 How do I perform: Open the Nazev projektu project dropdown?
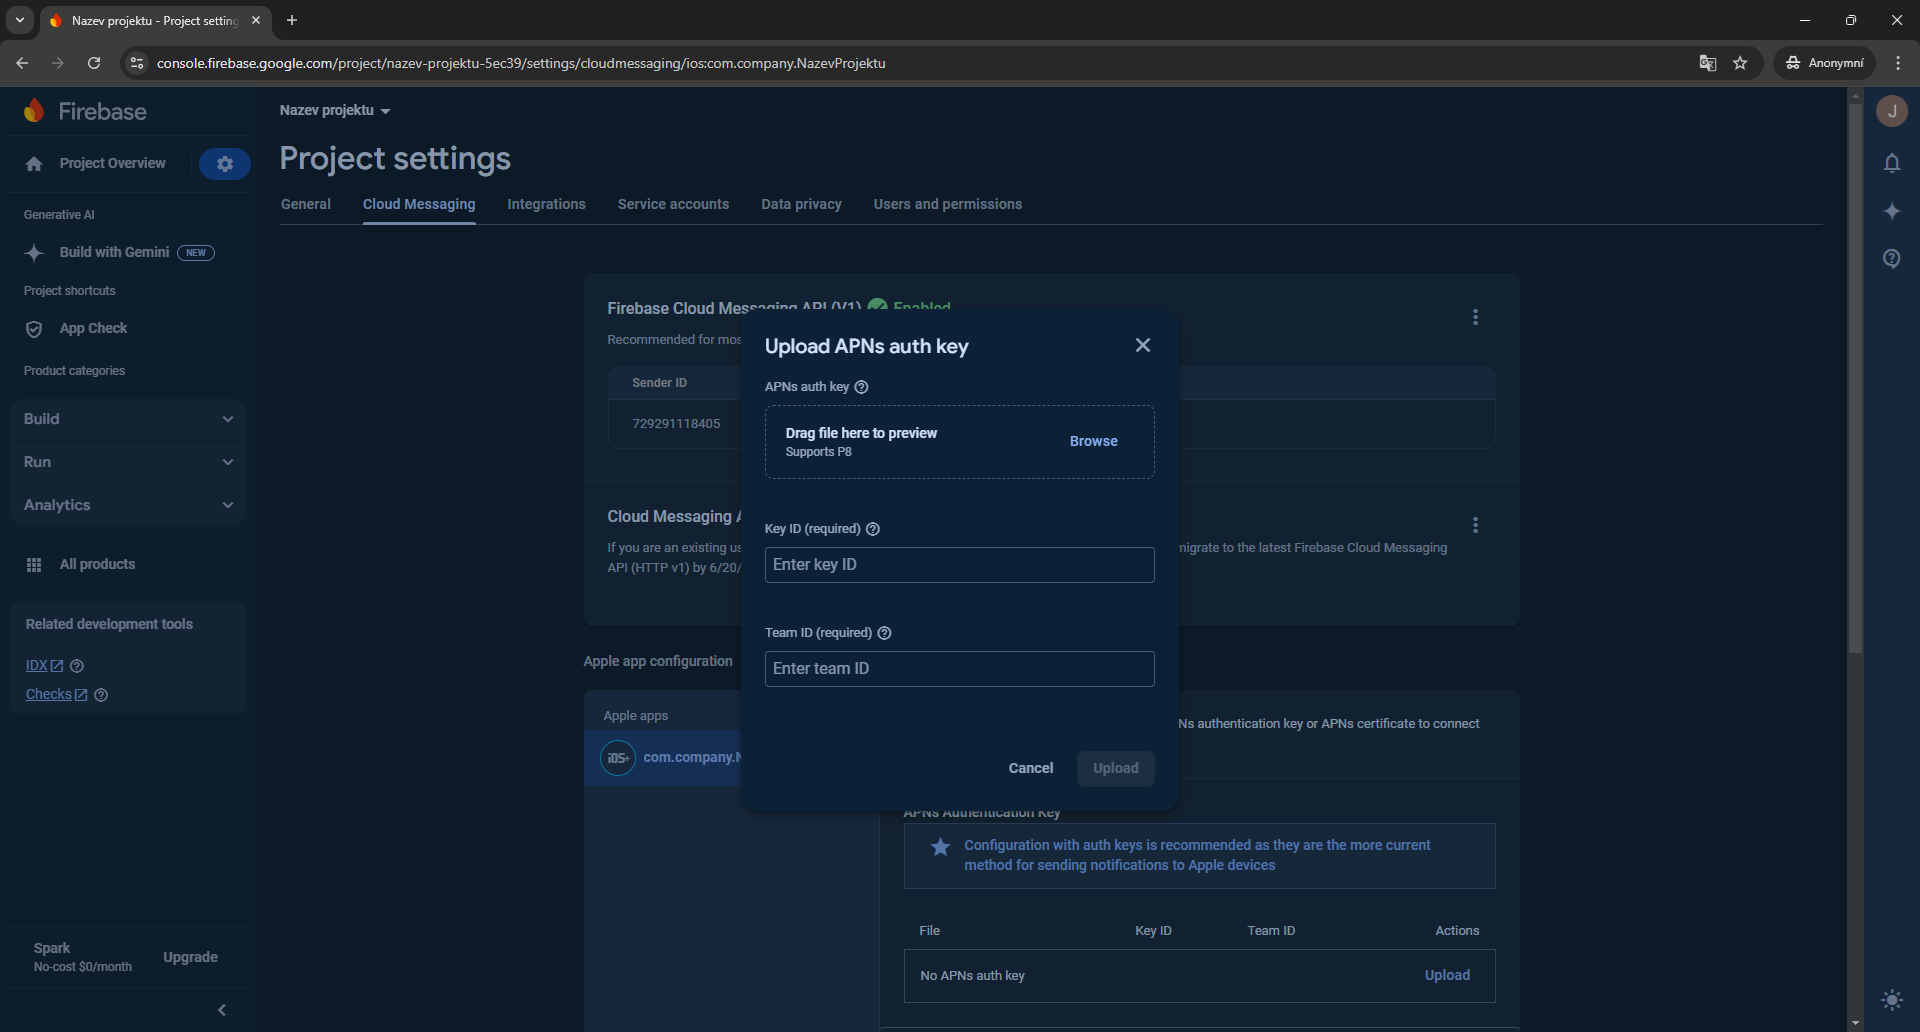(335, 111)
